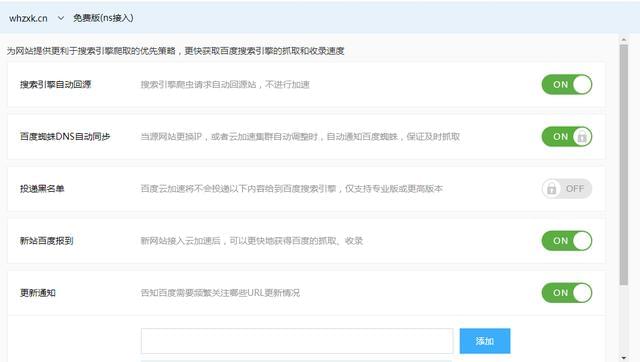Toggle the 百度蜘蛛DNS自动同步 switch
The height and width of the screenshot is (362, 640).
[567, 136]
